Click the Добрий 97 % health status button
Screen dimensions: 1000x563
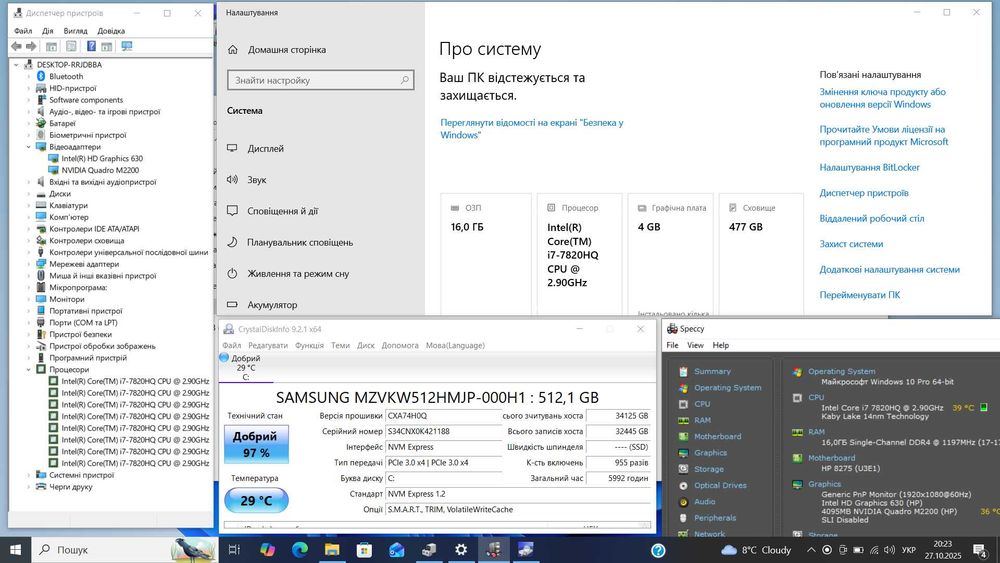[256, 444]
